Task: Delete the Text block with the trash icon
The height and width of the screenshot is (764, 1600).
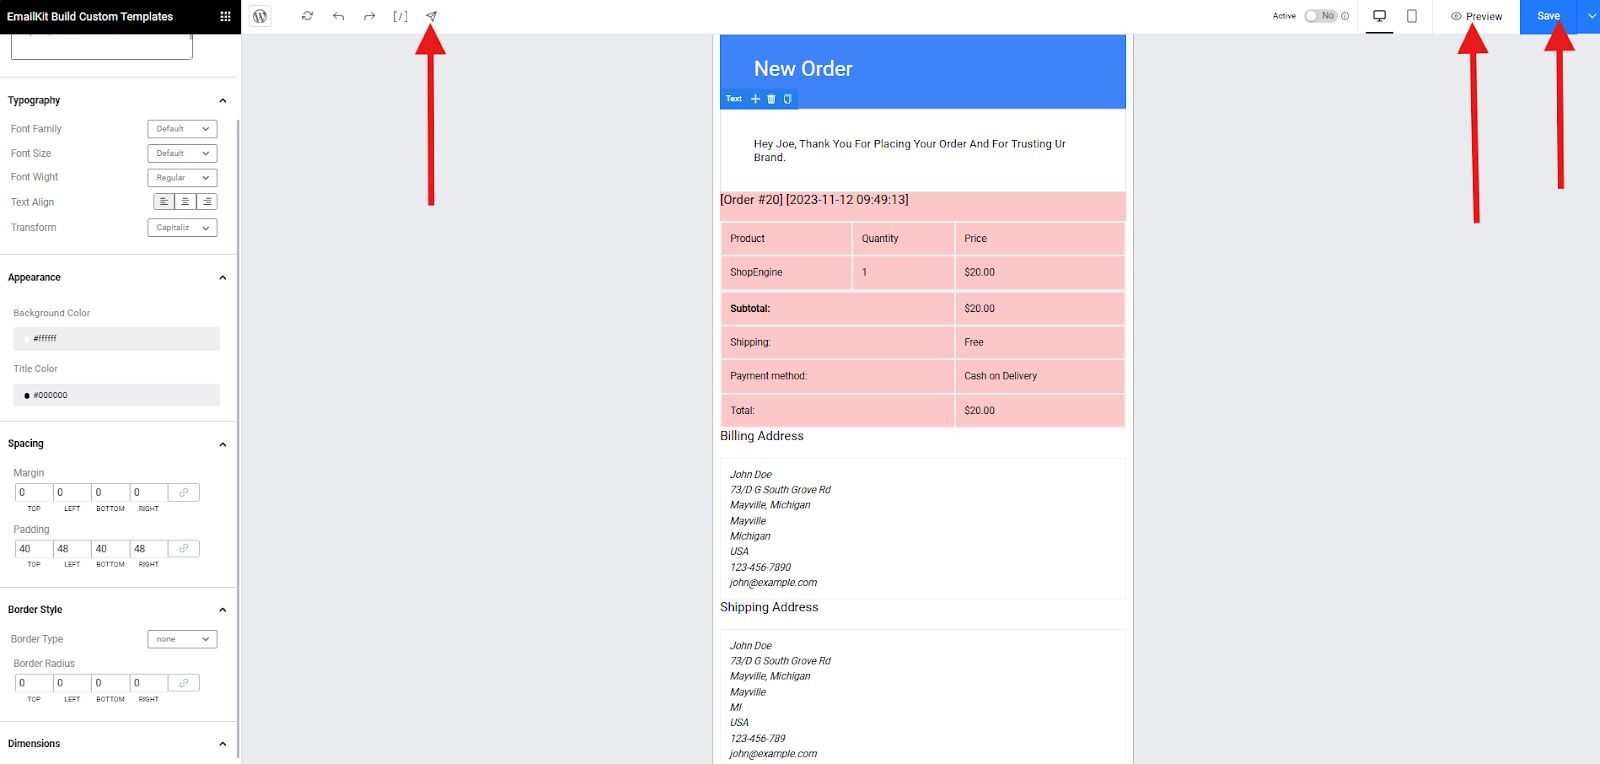Action: [771, 99]
